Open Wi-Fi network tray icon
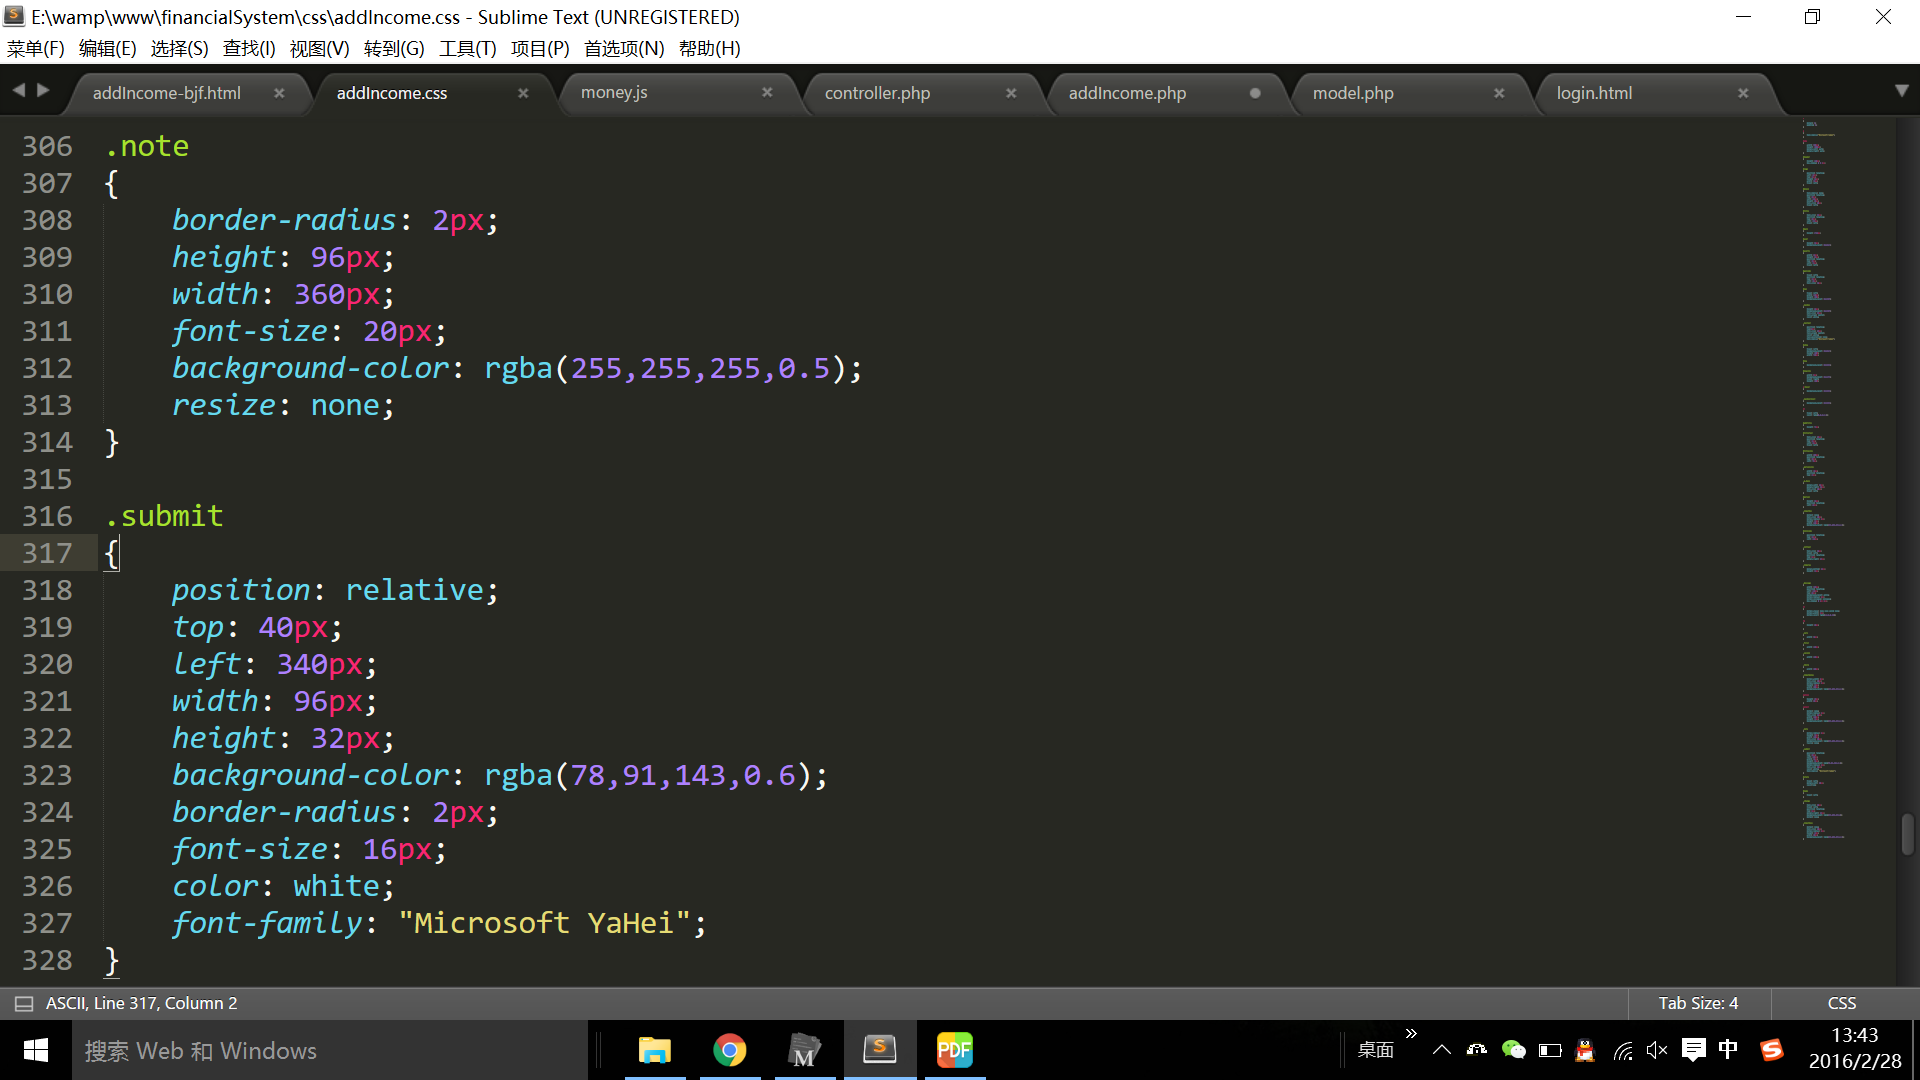 tap(1622, 1050)
